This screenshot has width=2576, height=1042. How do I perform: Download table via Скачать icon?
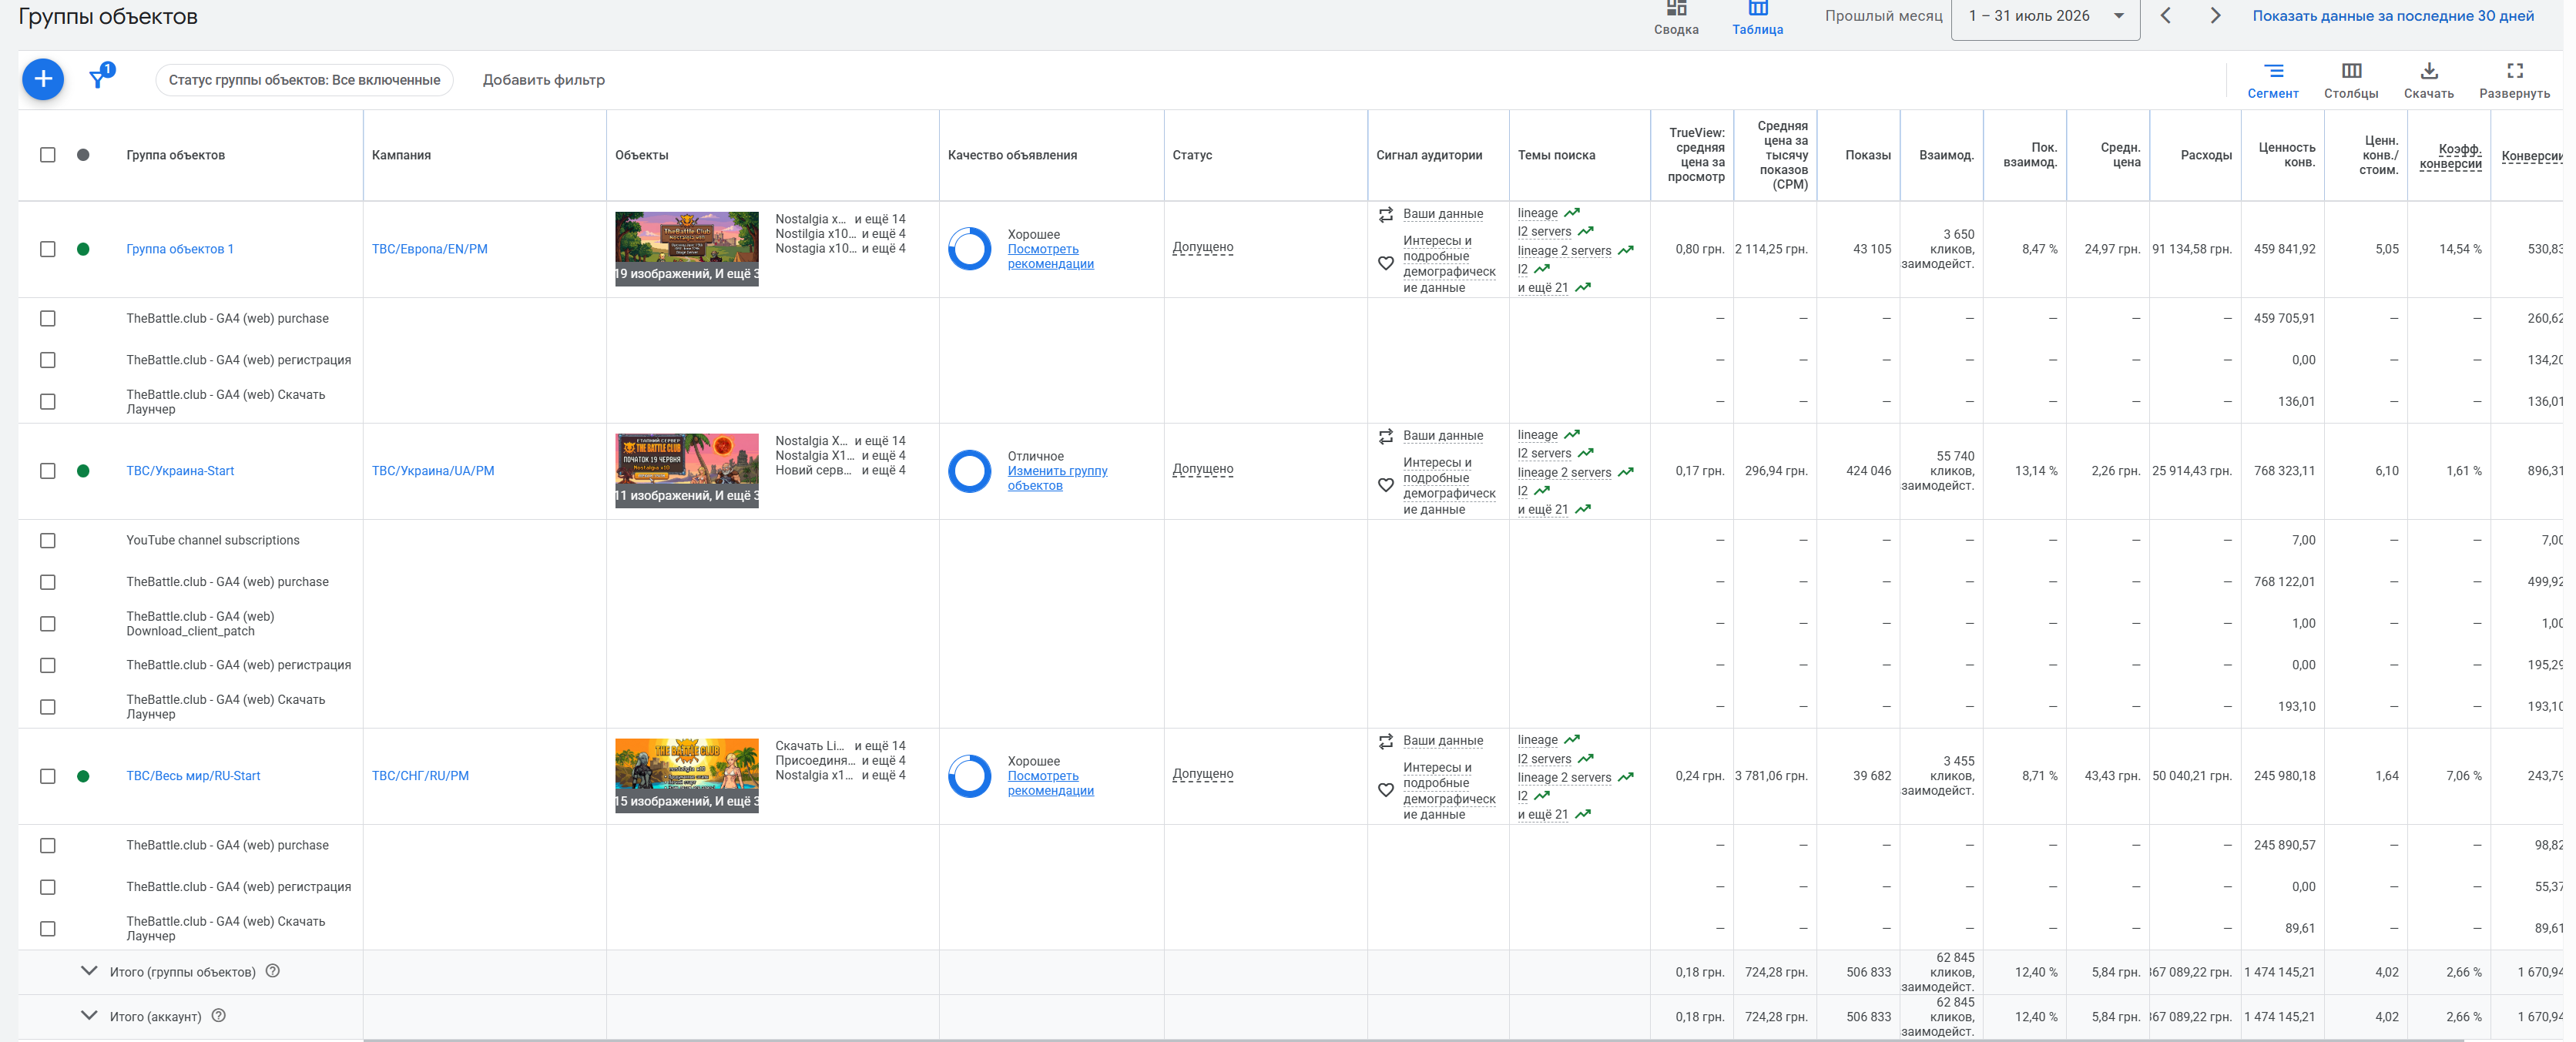2428,80
